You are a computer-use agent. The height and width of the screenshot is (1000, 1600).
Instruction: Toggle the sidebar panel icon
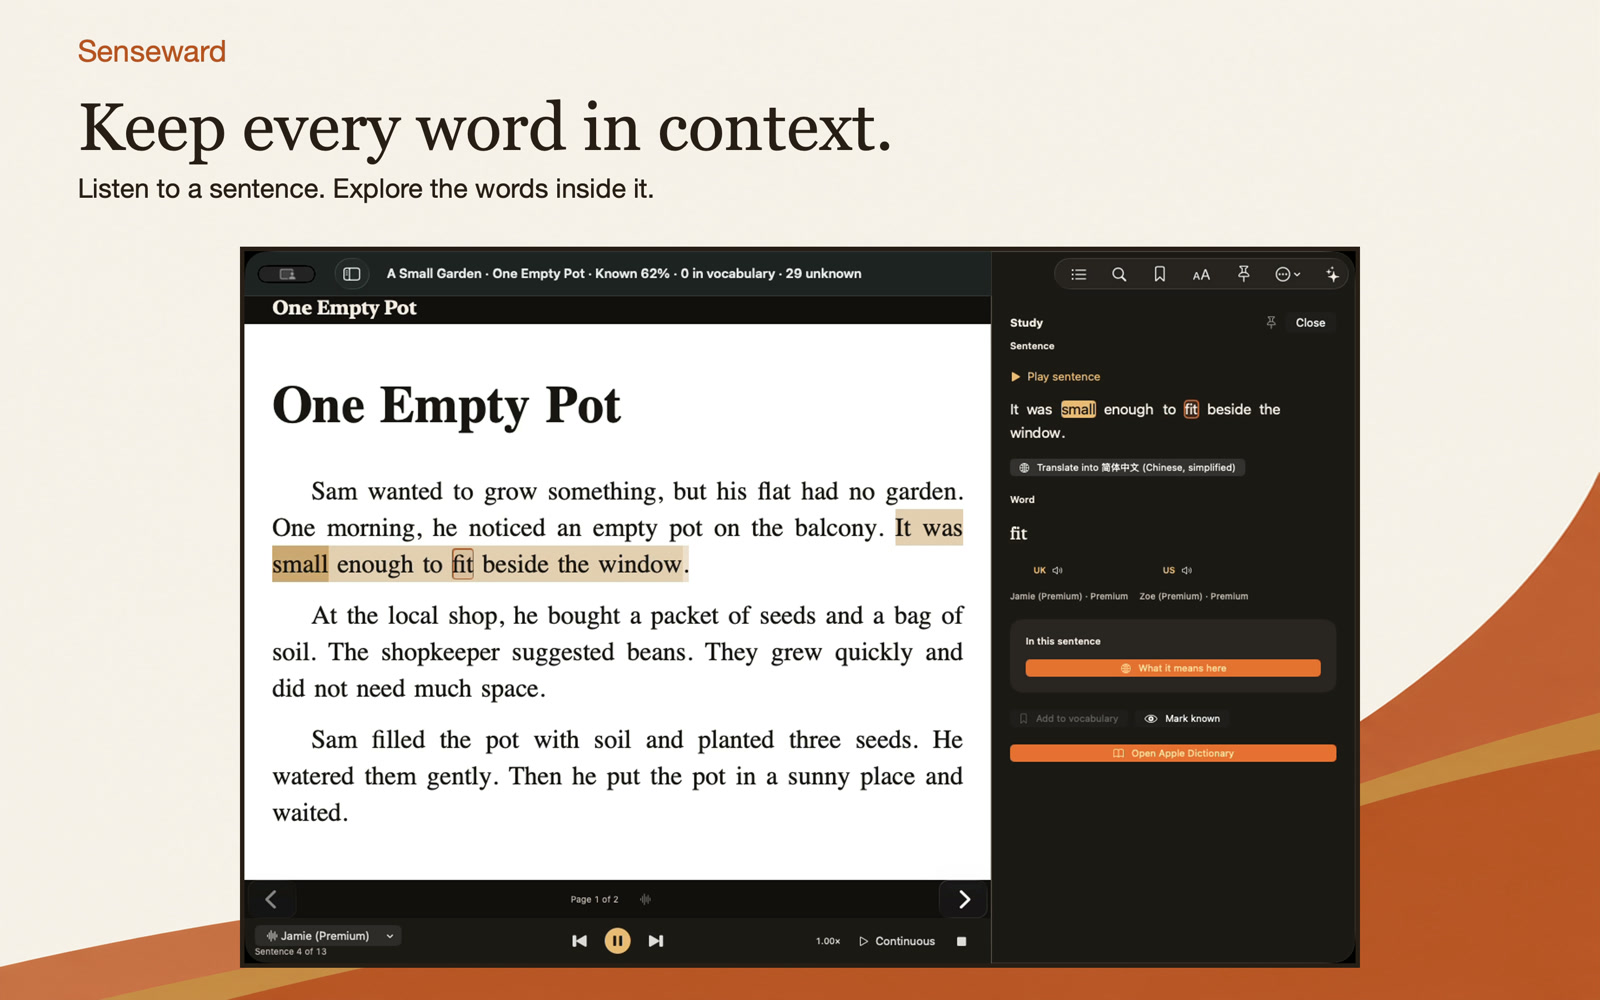coord(351,273)
